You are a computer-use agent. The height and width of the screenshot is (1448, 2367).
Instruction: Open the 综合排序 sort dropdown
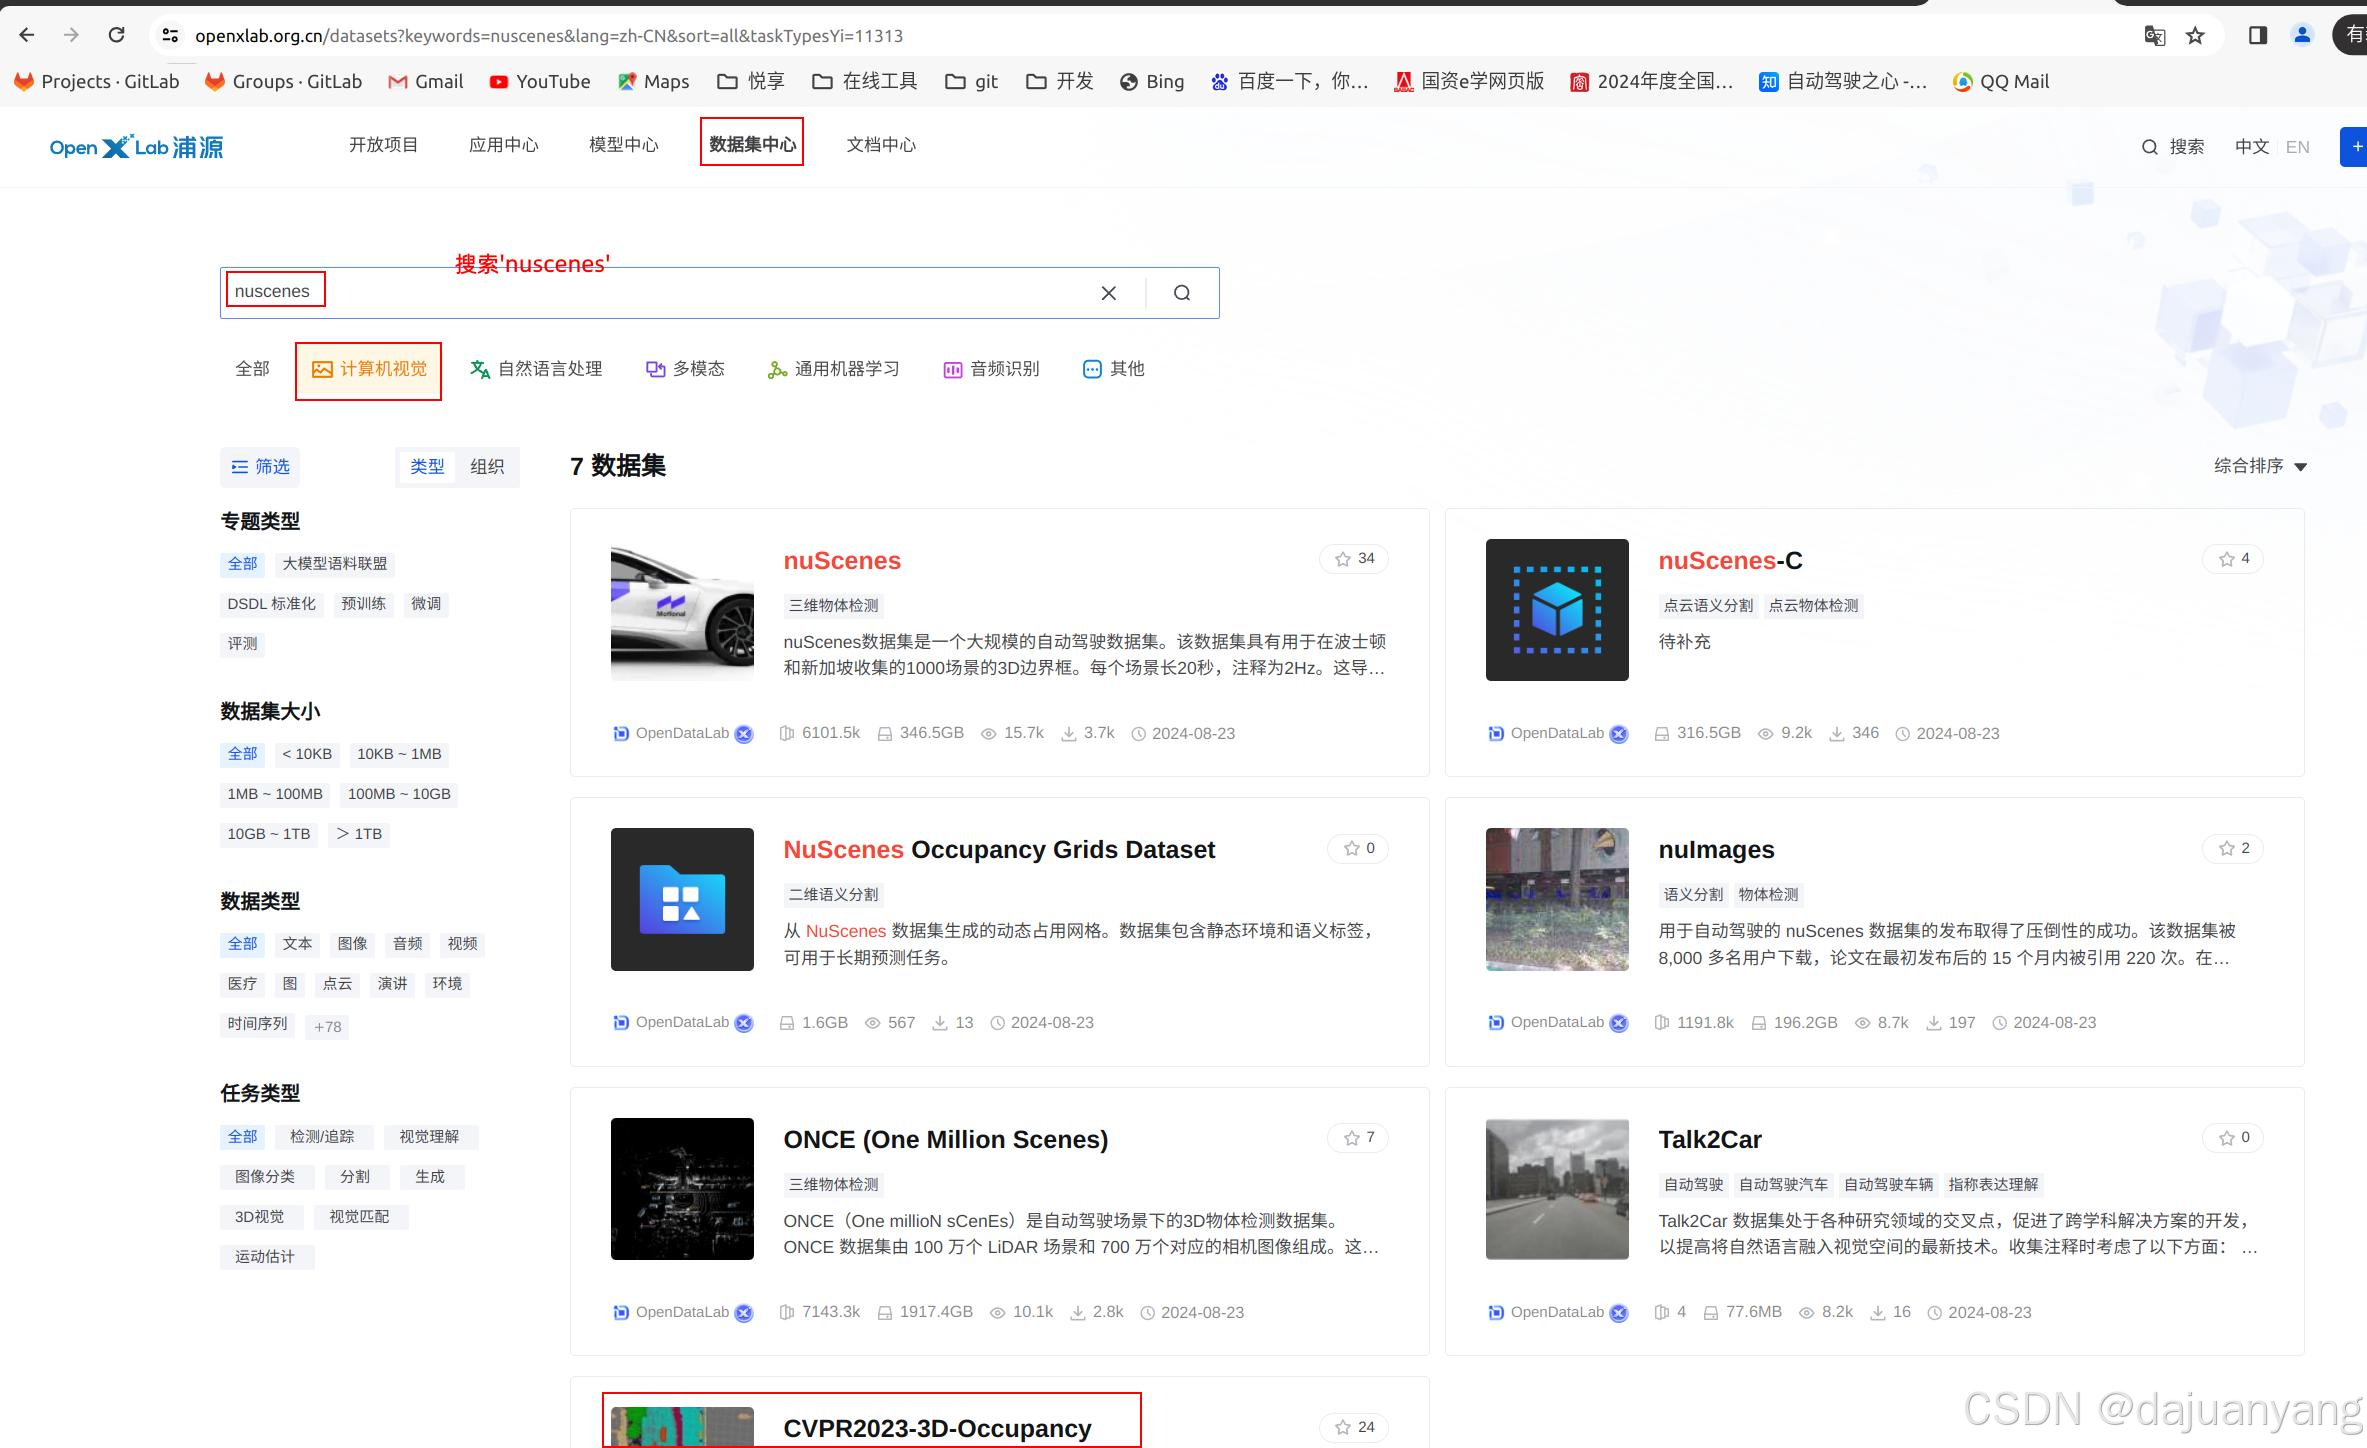tap(2259, 466)
